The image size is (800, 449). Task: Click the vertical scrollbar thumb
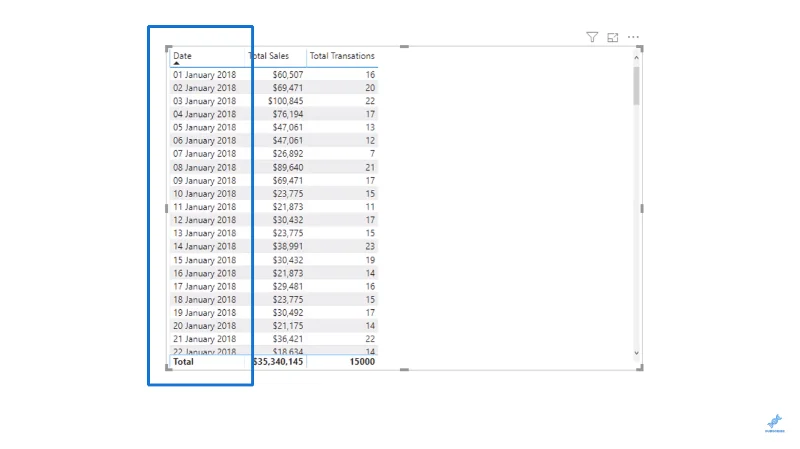point(636,86)
